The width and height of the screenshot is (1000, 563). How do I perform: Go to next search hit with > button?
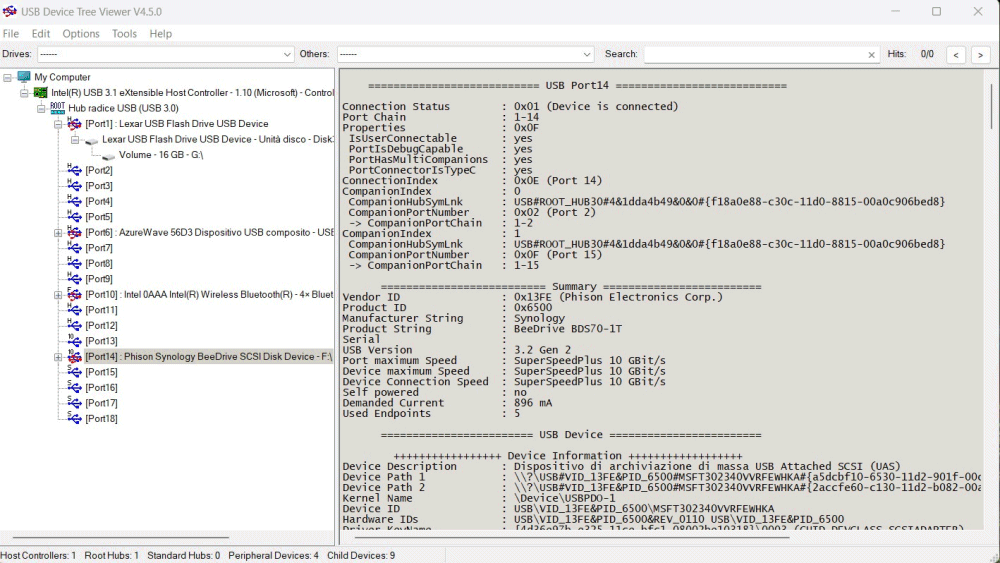pos(980,55)
